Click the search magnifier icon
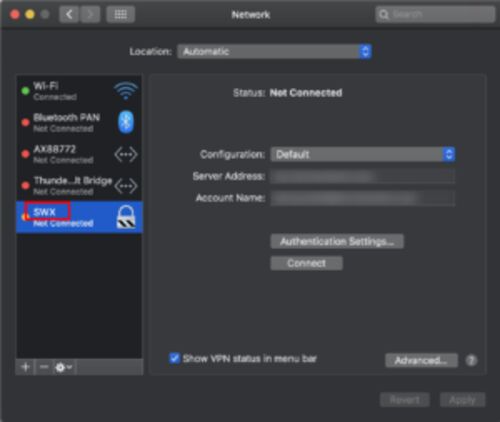Image resolution: width=500 pixels, height=422 pixels. 384,15
